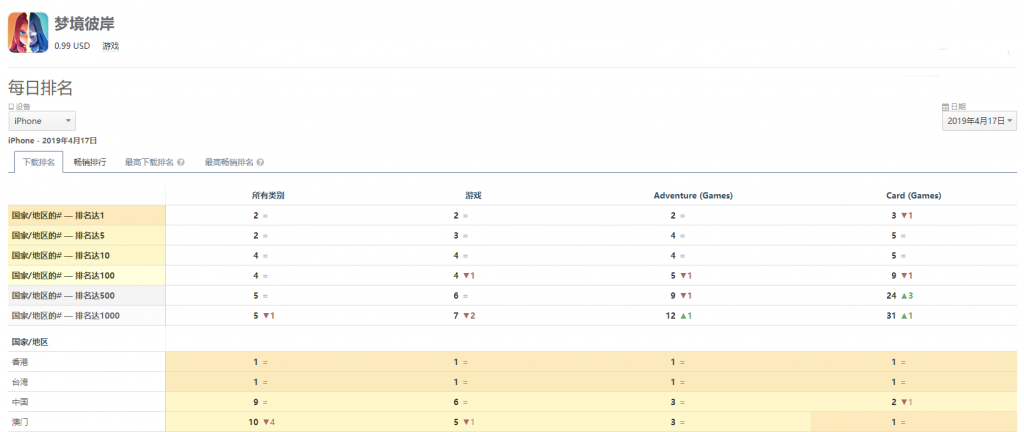The image size is (1024, 432).
Task: Open help icon beside 最高下载排名
Action: [x=180, y=162]
